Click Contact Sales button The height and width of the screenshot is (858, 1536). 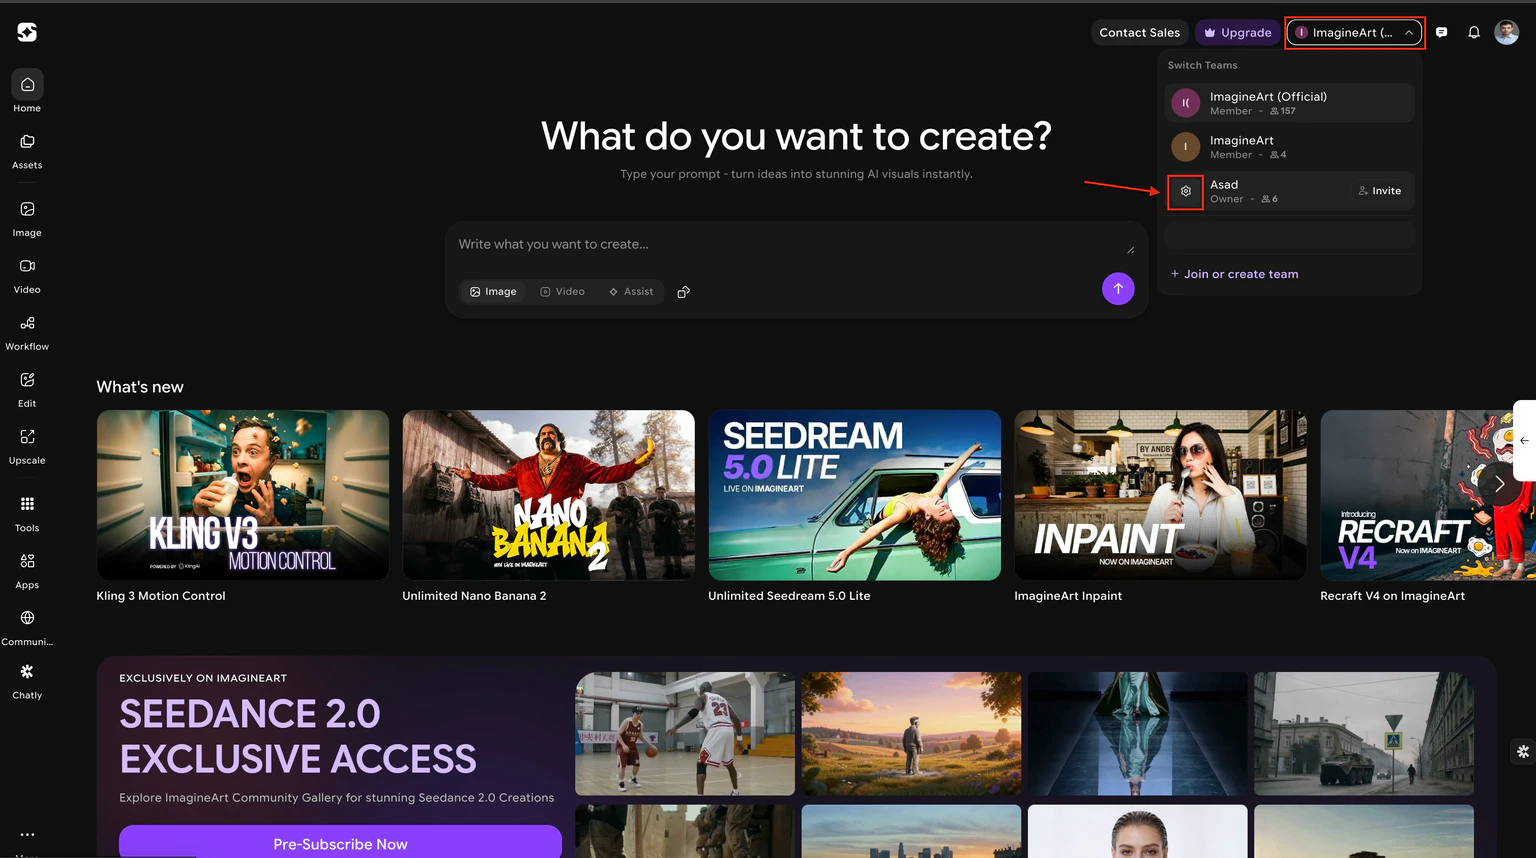1139,32
